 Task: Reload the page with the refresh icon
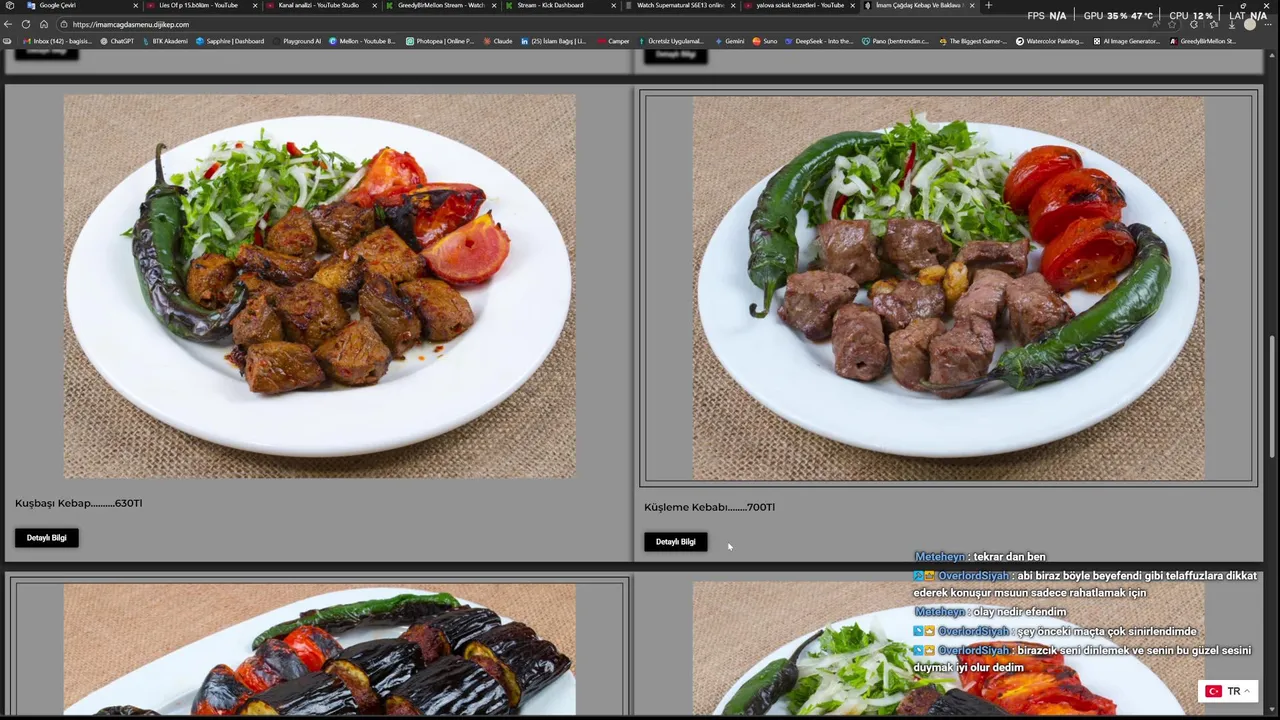click(x=26, y=24)
